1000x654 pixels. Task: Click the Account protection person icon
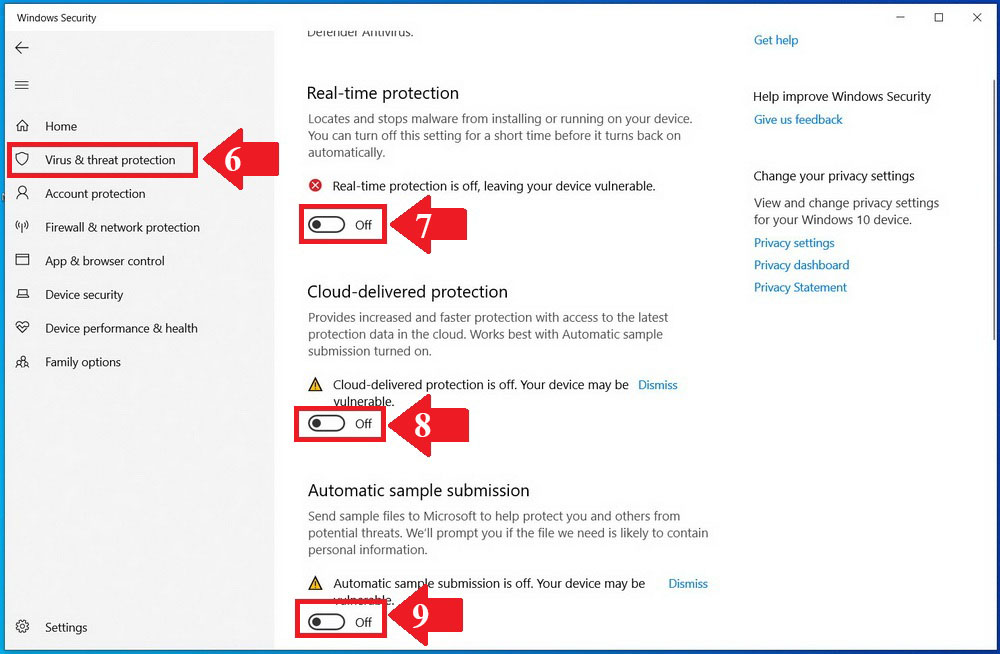click(22, 193)
